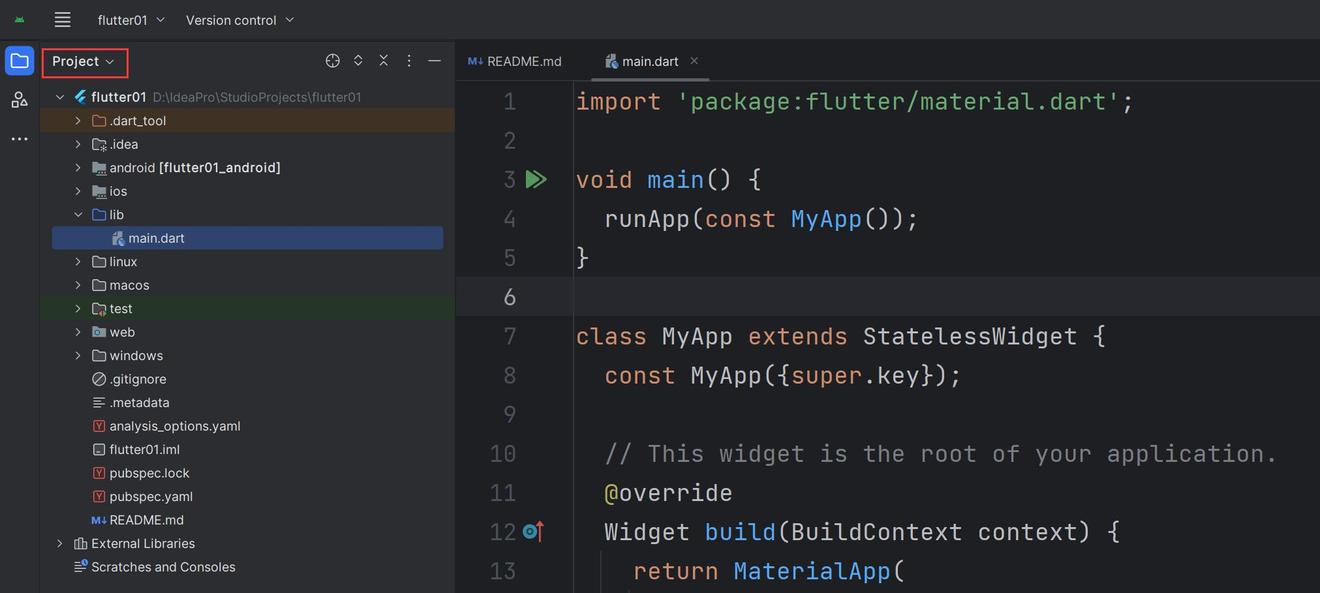
Task: Click the Select Opened File crosshair icon
Action: click(x=333, y=61)
